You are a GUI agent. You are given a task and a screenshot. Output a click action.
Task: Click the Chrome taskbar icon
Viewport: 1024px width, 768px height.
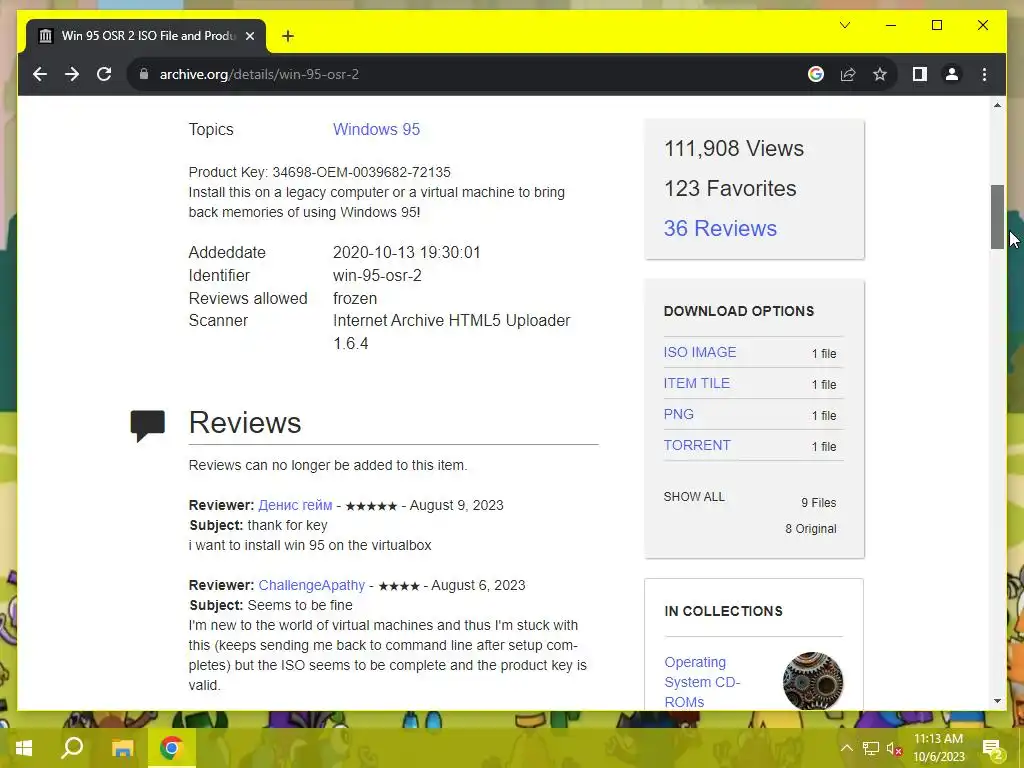(171, 748)
